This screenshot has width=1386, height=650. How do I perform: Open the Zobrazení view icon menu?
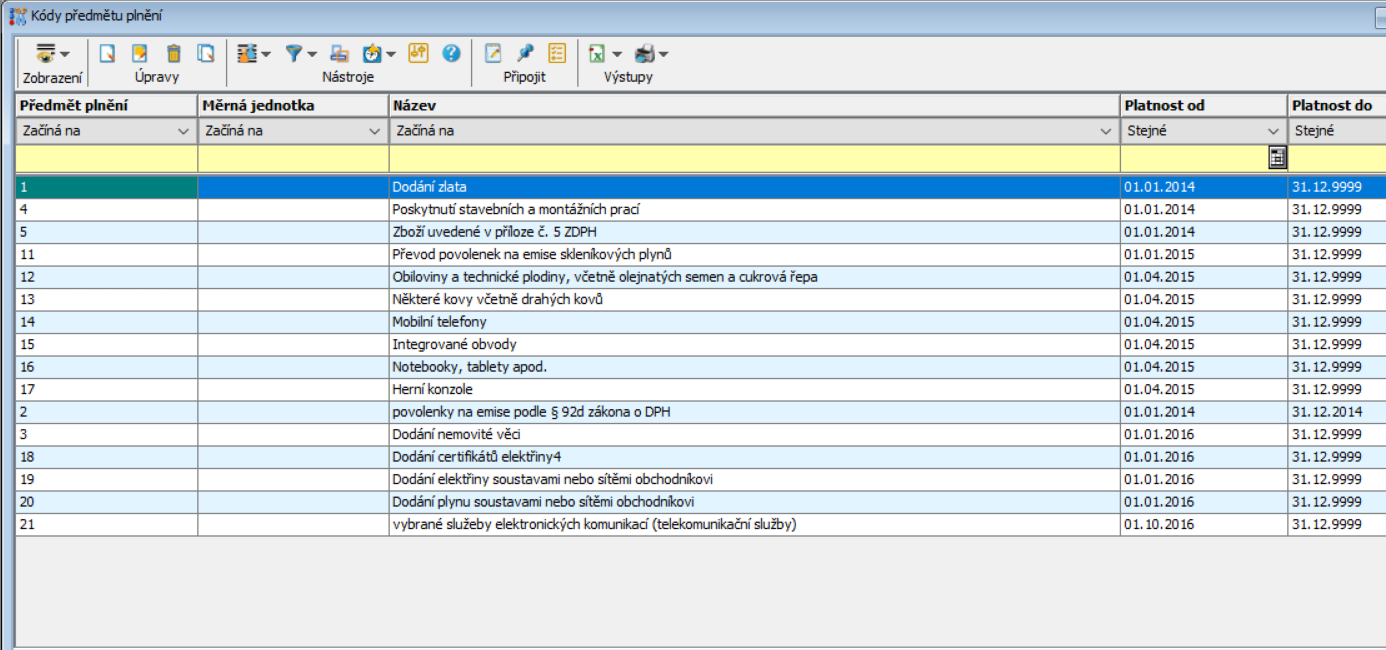[x=46, y=54]
